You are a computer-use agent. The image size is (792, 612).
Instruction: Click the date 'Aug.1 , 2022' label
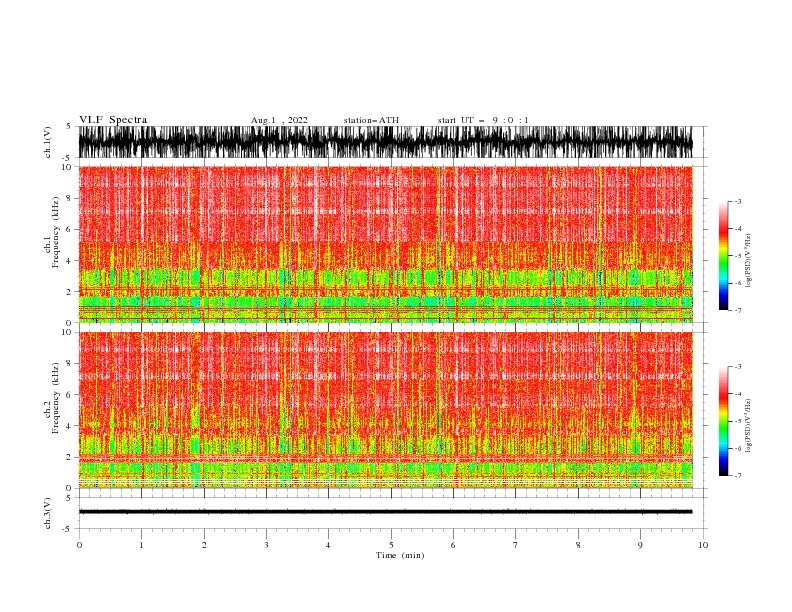click(x=279, y=120)
